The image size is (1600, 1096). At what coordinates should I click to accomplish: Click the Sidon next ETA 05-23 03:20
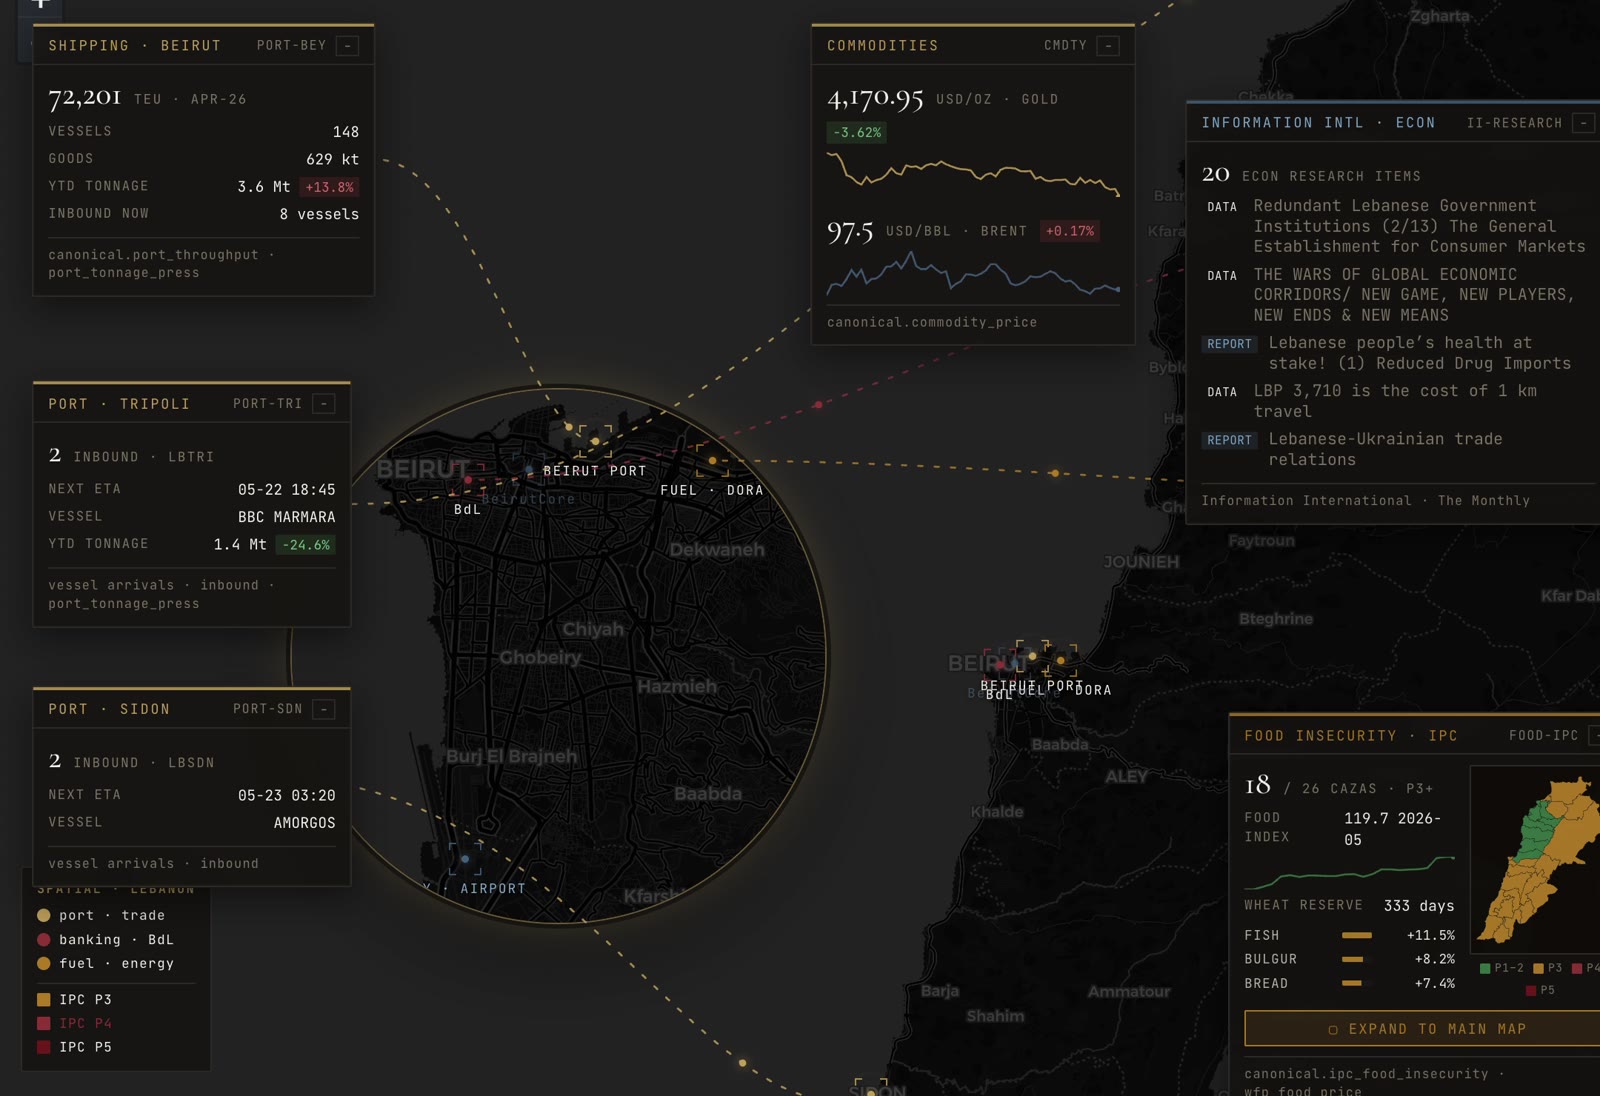tap(286, 796)
